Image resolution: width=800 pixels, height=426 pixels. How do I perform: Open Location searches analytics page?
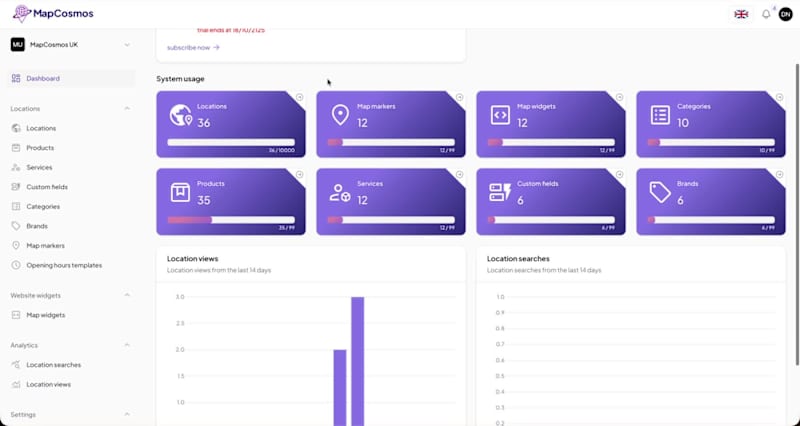(54, 365)
